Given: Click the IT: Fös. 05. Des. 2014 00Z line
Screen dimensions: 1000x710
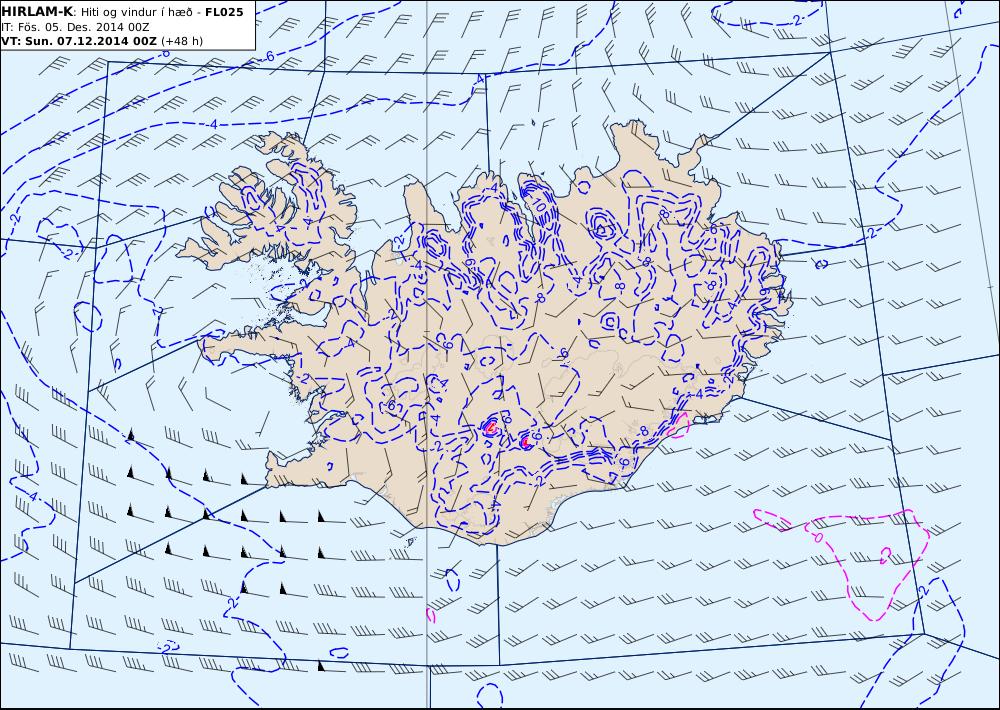Looking at the screenshot, I should 75,27.
